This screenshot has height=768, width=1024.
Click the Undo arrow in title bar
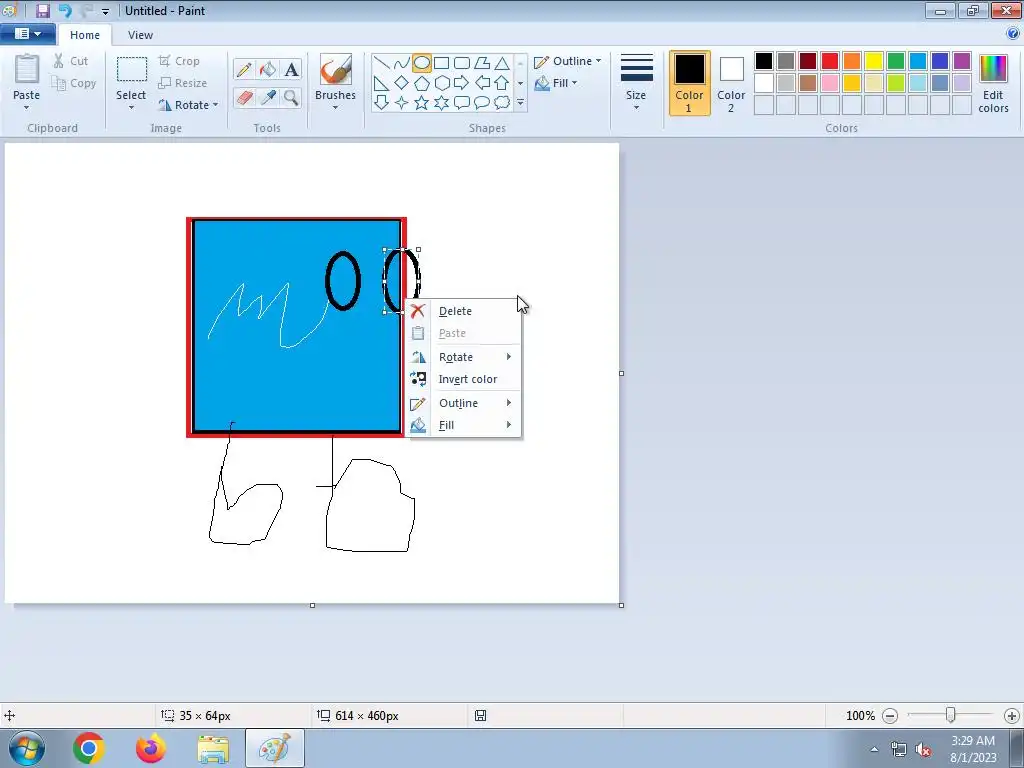[65, 10]
